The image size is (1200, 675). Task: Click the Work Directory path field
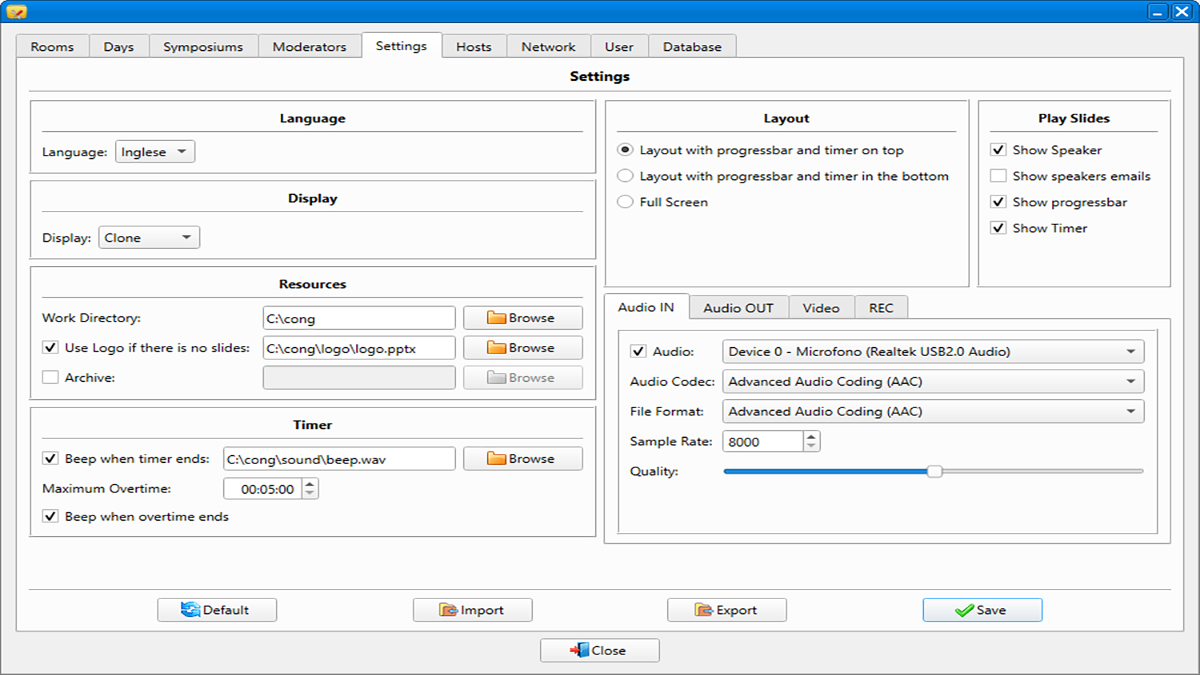[359, 318]
